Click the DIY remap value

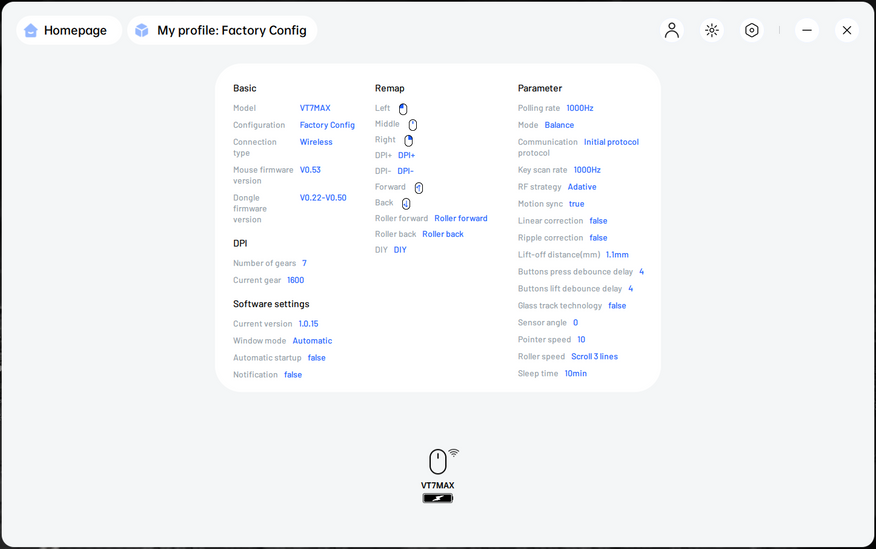point(400,250)
